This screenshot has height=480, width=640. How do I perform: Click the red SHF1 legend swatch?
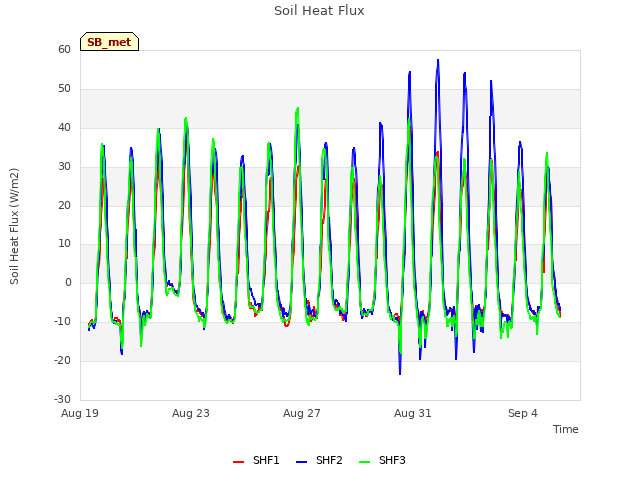pos(238,462)
